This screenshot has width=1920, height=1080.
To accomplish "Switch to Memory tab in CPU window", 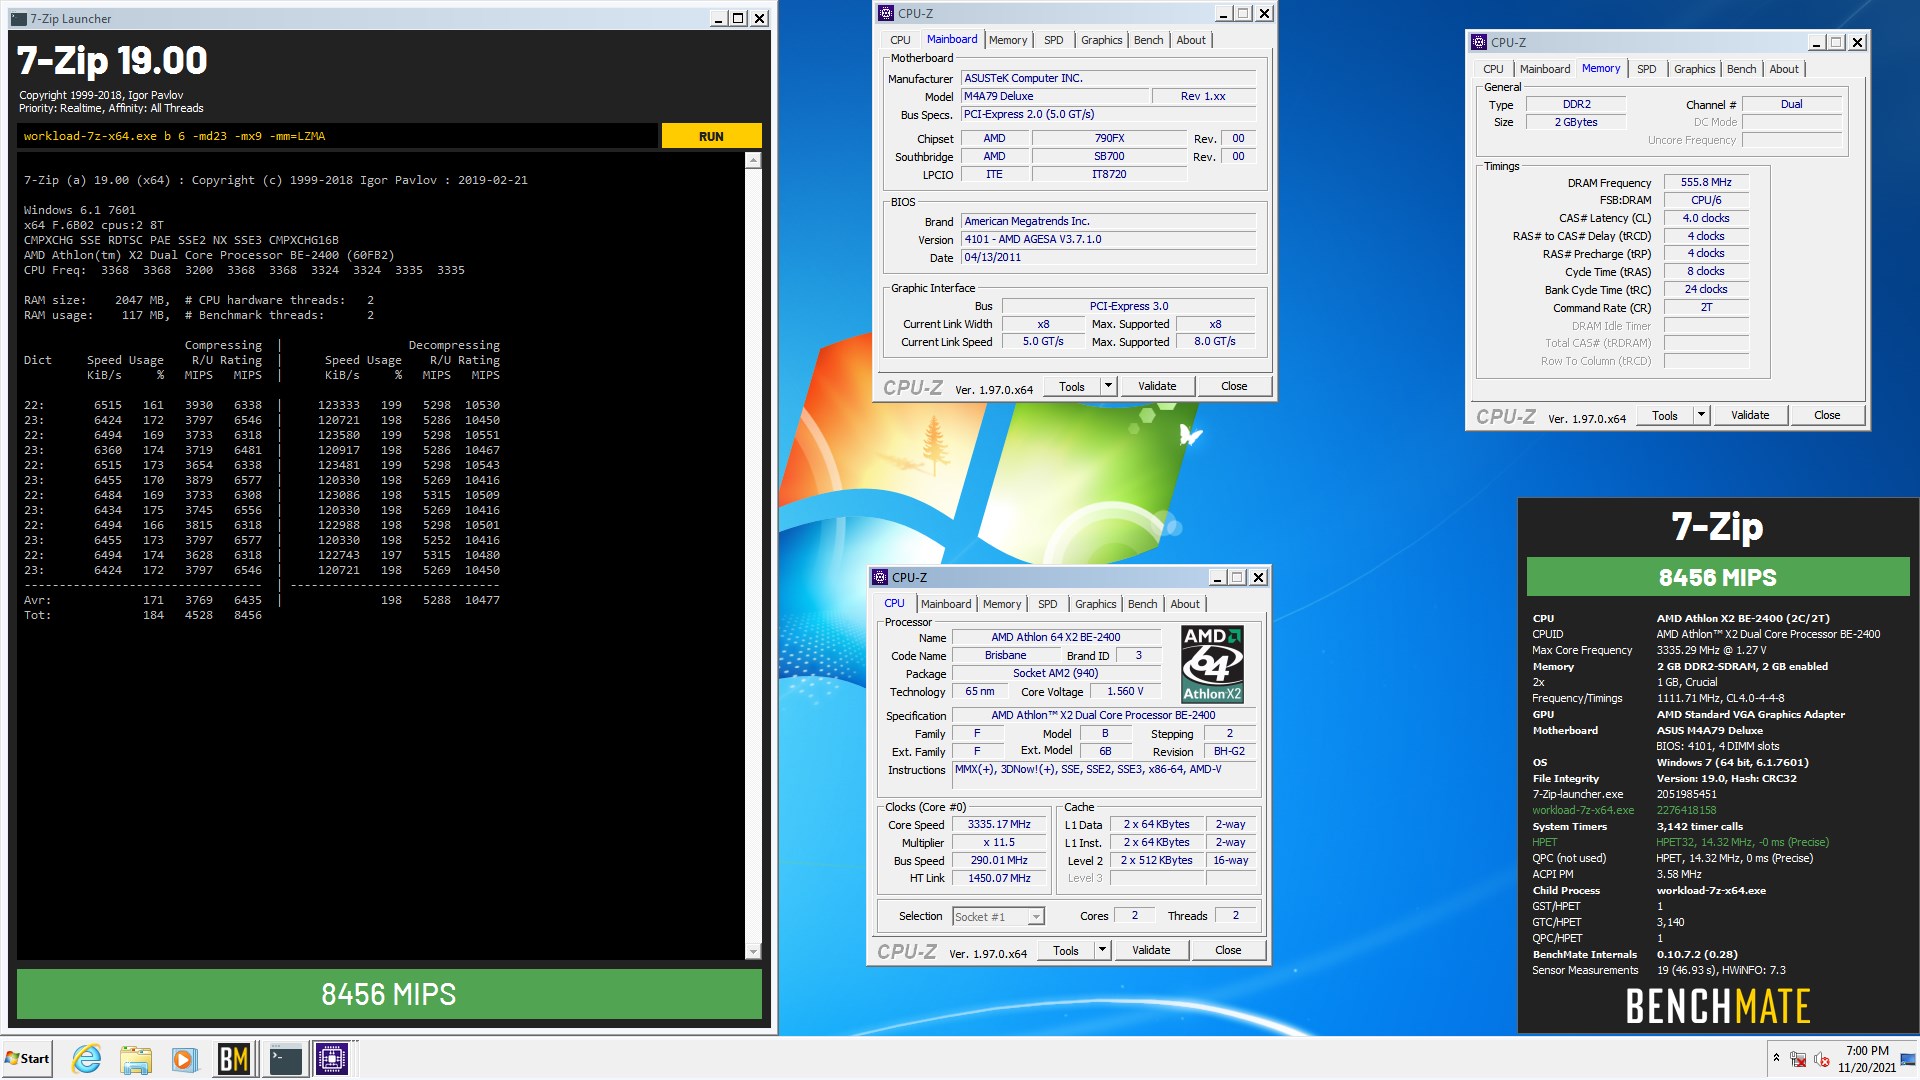I will pos(1002,604).
